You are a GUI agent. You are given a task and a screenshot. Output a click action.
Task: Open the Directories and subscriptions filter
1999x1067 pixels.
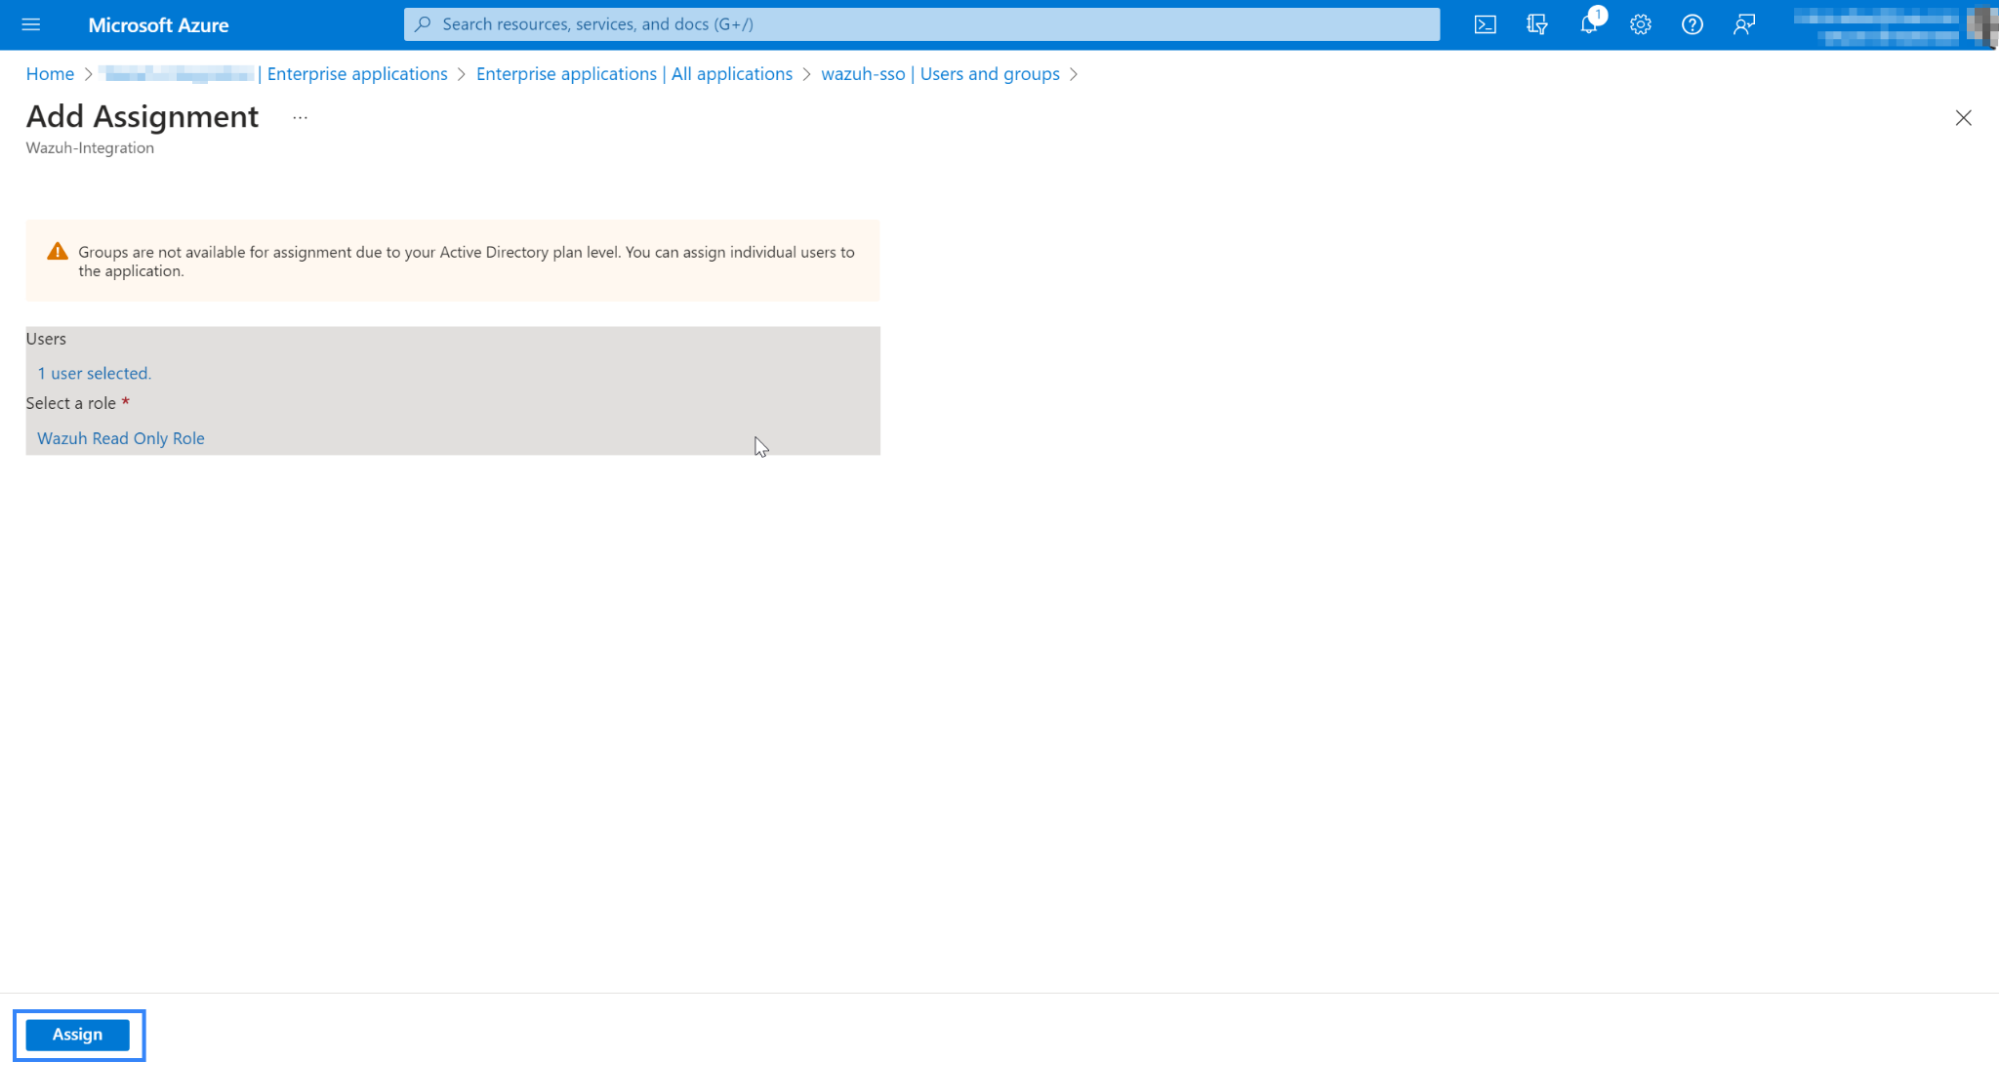pos(1537,24)
